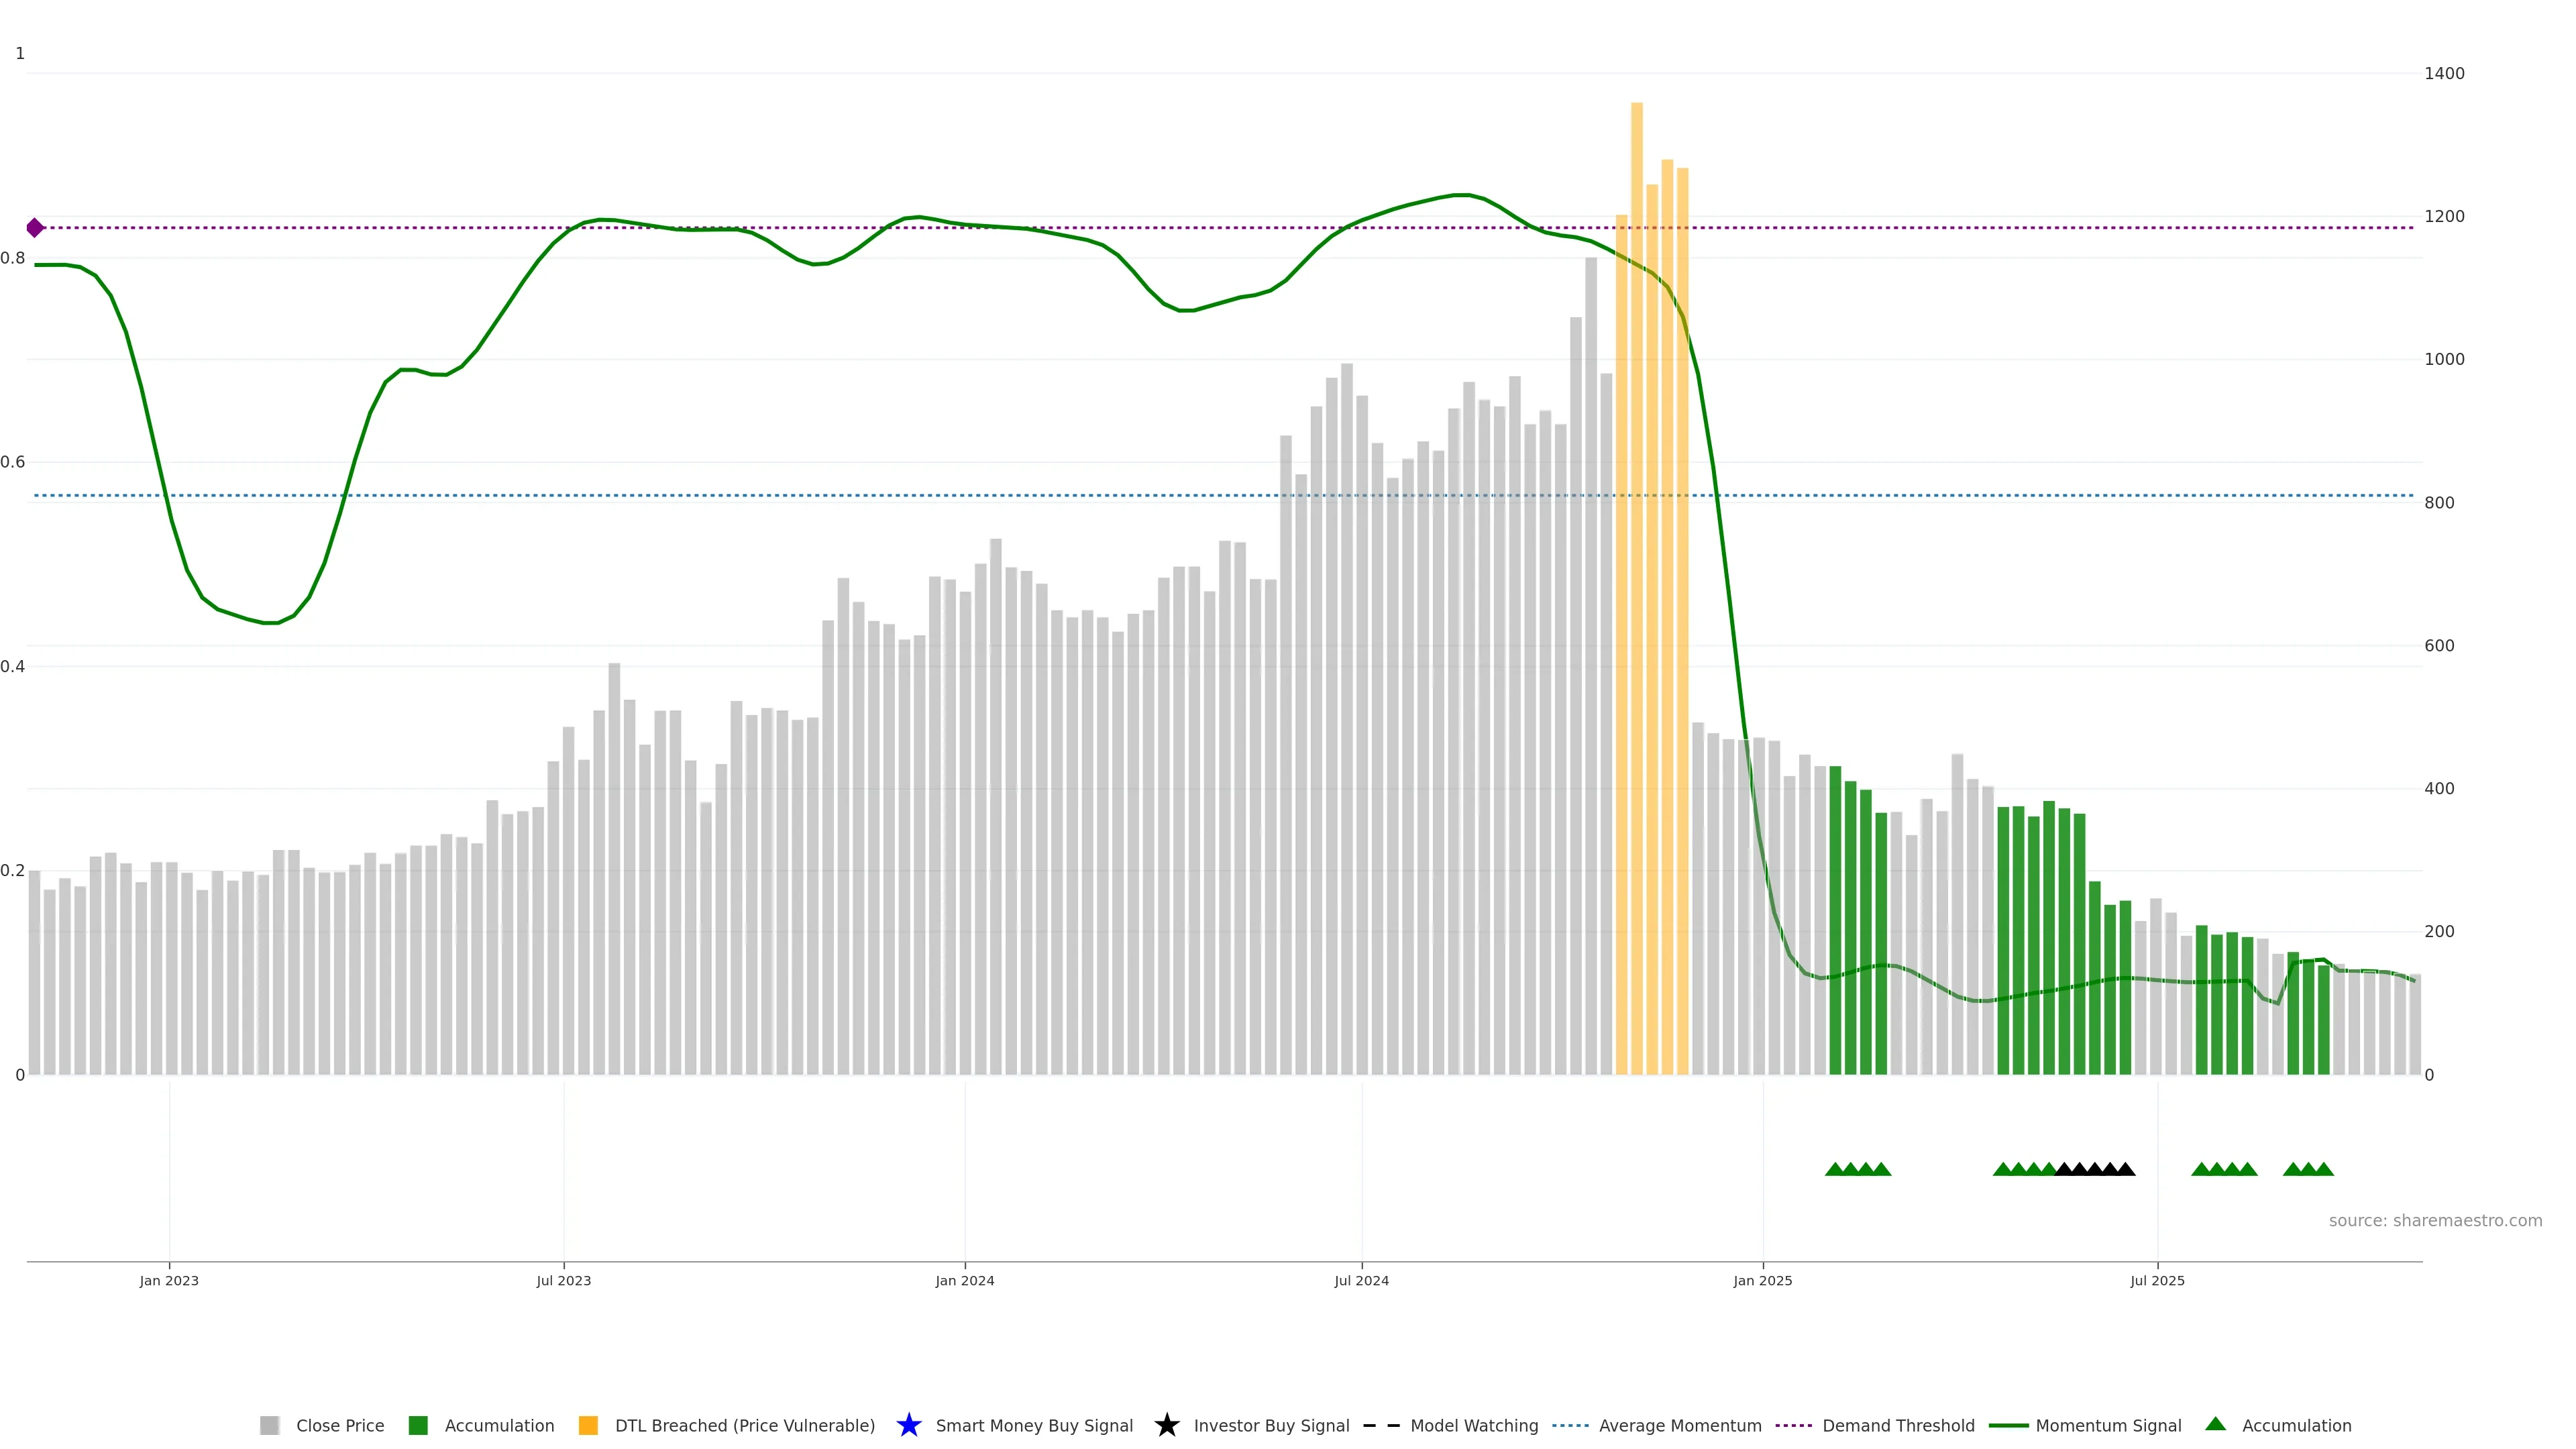
Task: Click the purple diamond Demand Threshold marker
Action: (x=35, y=228)
